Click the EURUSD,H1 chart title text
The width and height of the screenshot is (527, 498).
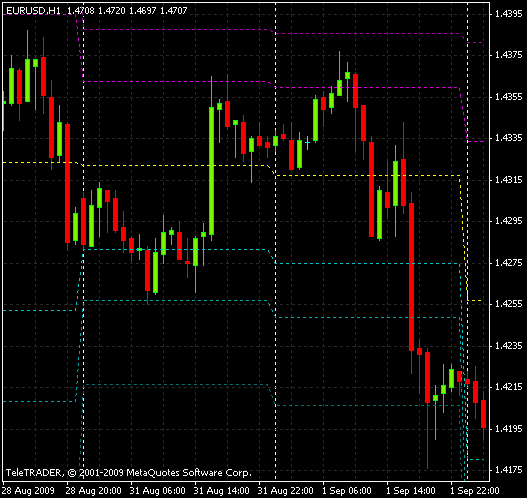[x=33, y=11]
